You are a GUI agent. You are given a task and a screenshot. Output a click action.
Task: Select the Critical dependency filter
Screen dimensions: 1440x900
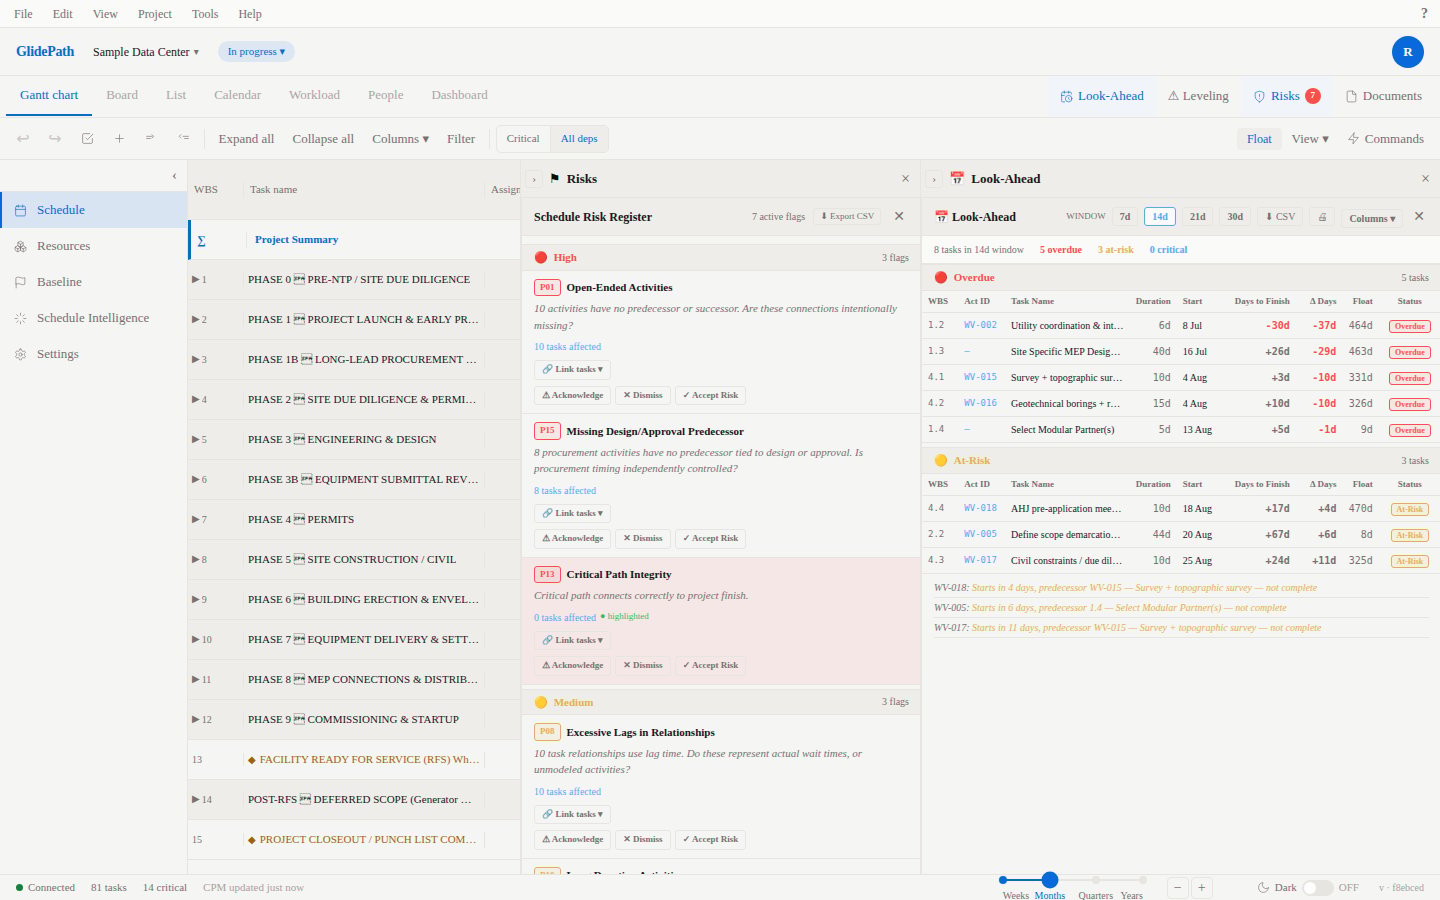point(523,139)
